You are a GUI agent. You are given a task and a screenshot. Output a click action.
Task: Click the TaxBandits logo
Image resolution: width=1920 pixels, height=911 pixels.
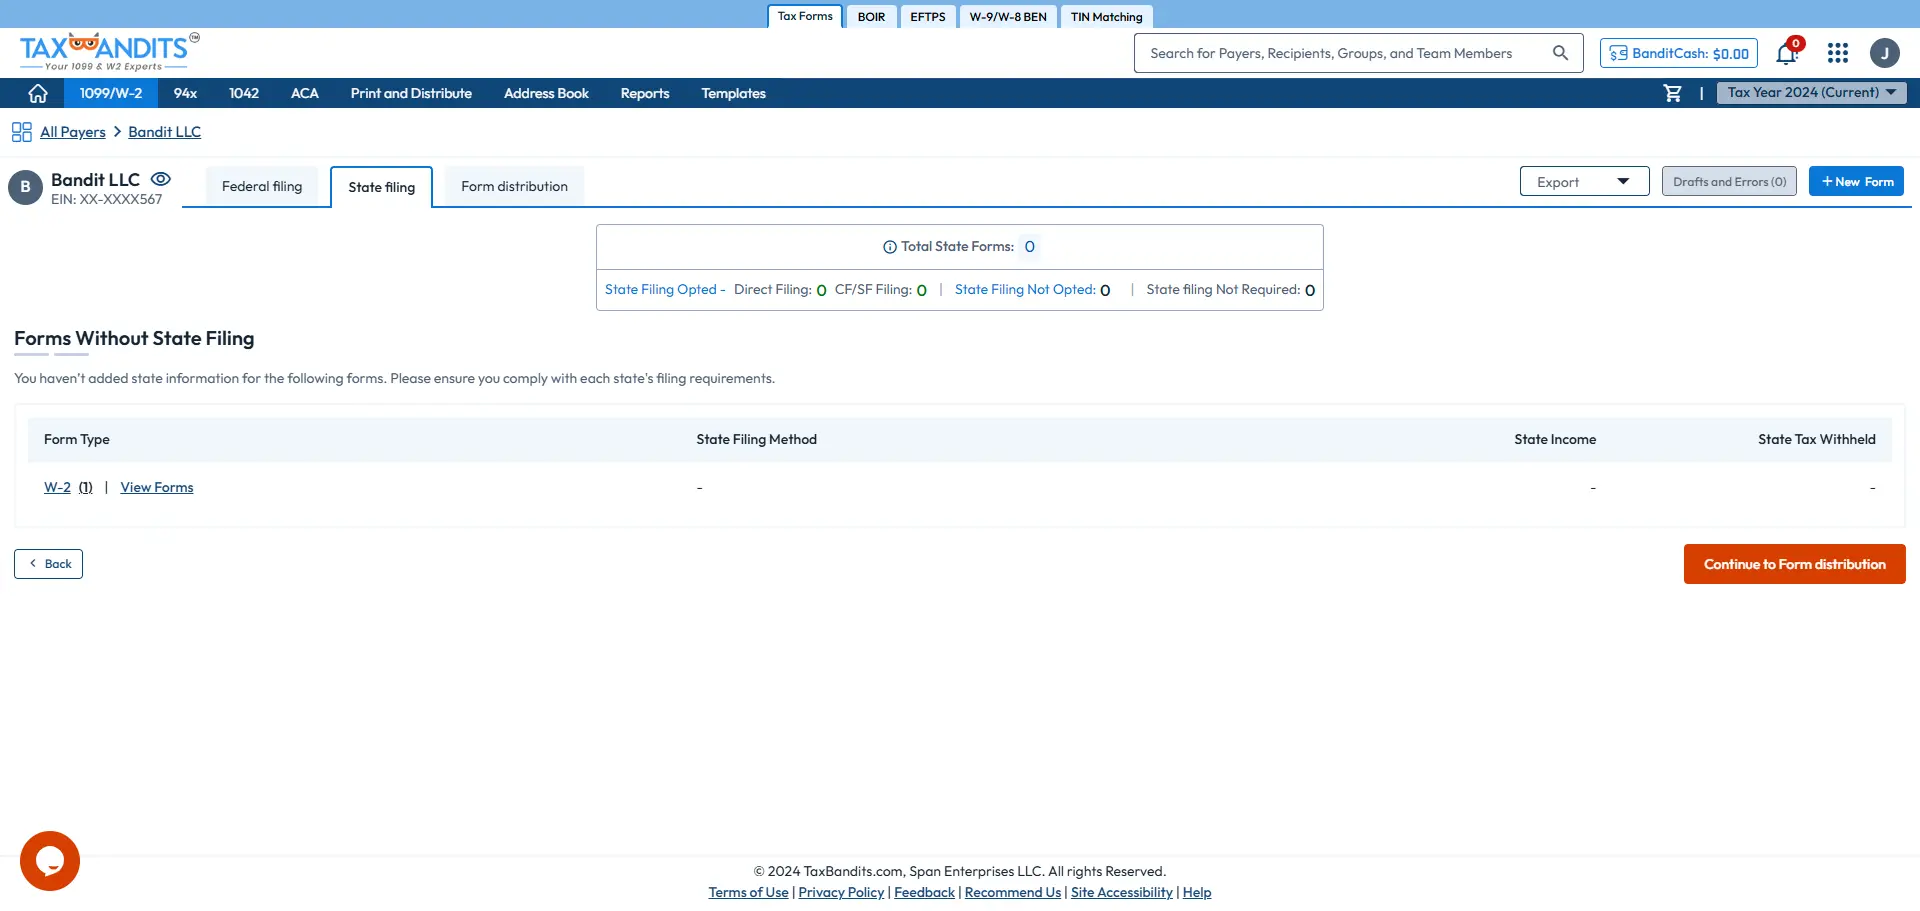coord(109,52)
